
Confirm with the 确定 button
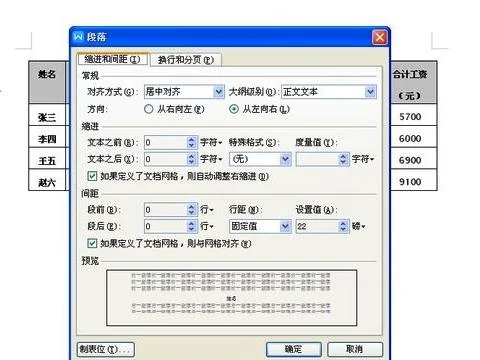tap(294, 349)
